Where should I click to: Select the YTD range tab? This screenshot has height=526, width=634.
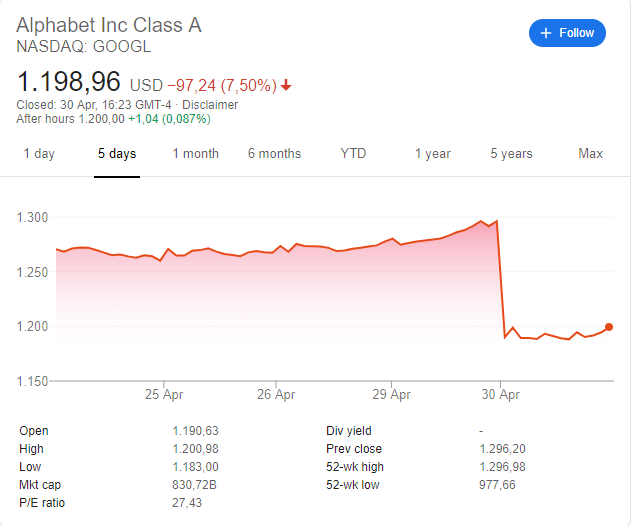[x=353, y=154]
